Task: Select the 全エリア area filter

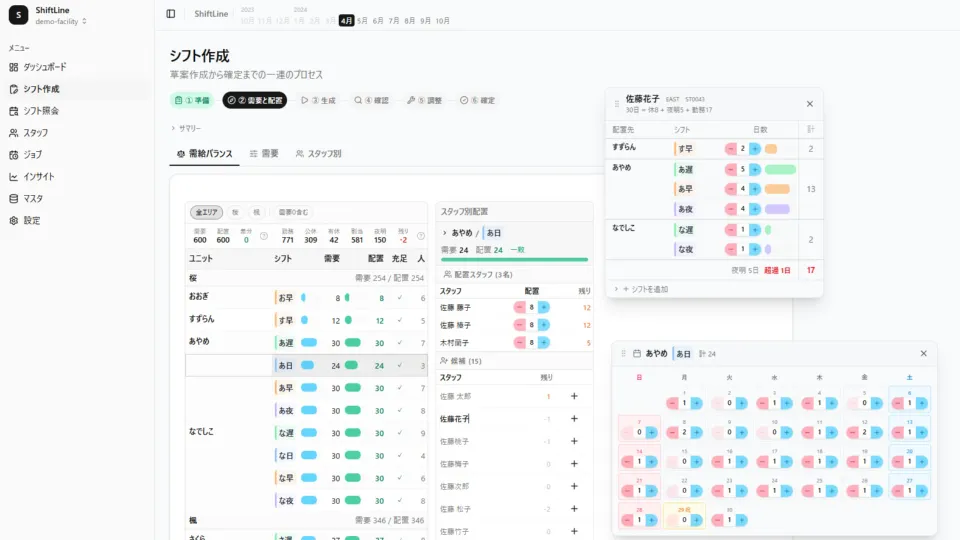Action: click(x=207, y=212)
